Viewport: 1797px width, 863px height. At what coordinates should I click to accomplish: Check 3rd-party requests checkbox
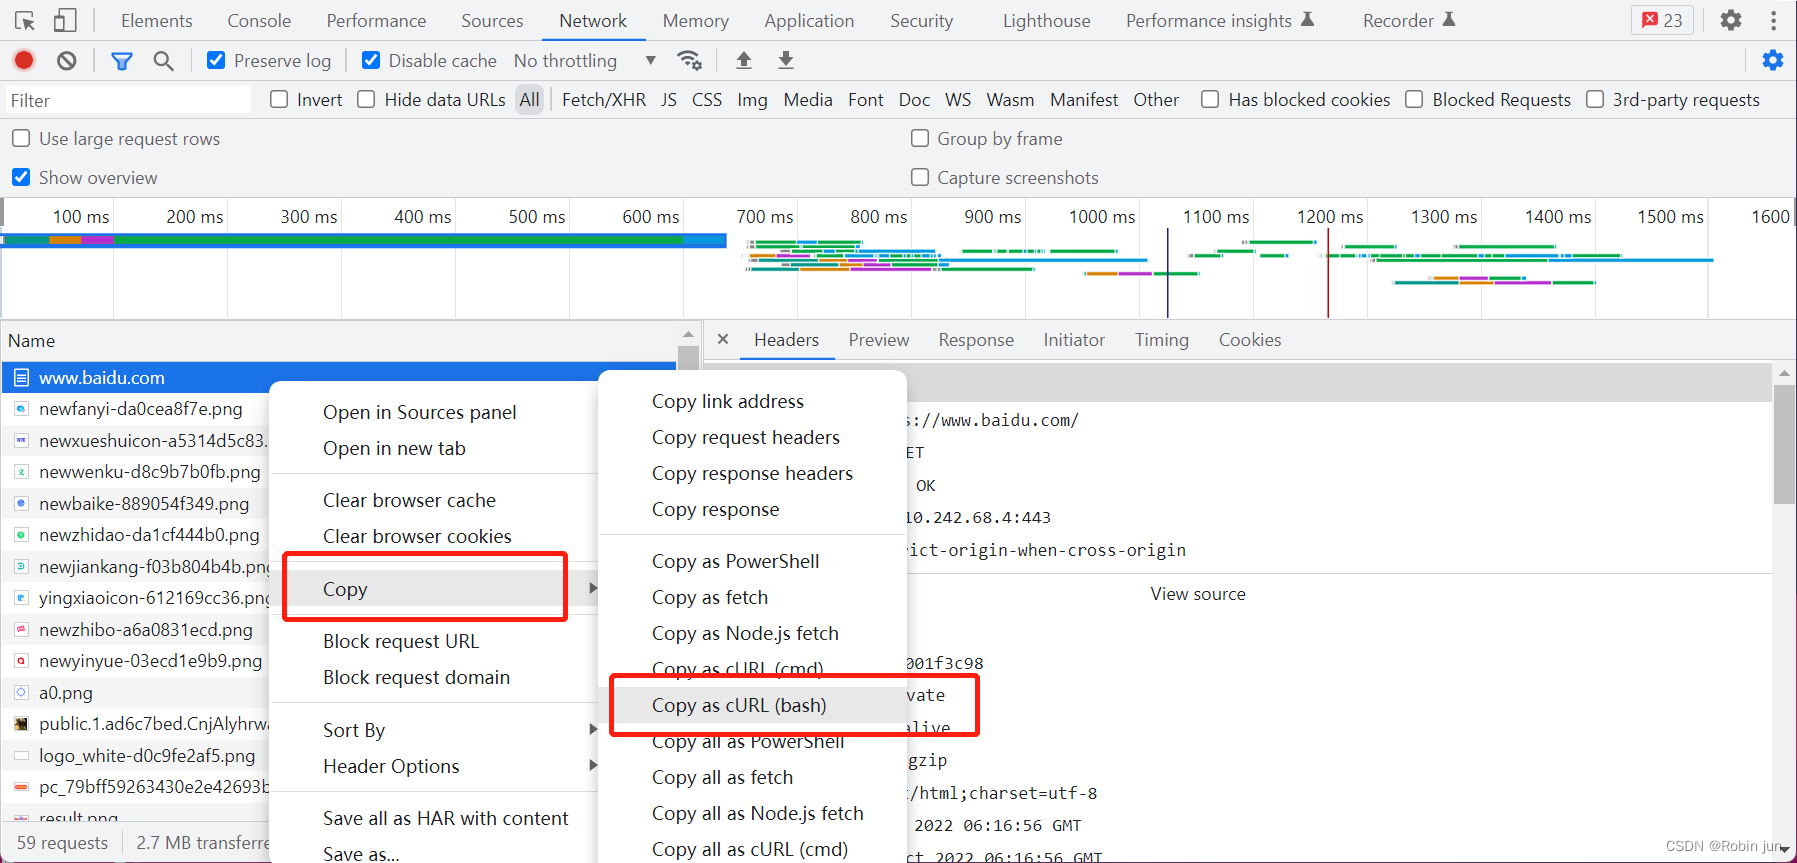1595,99
